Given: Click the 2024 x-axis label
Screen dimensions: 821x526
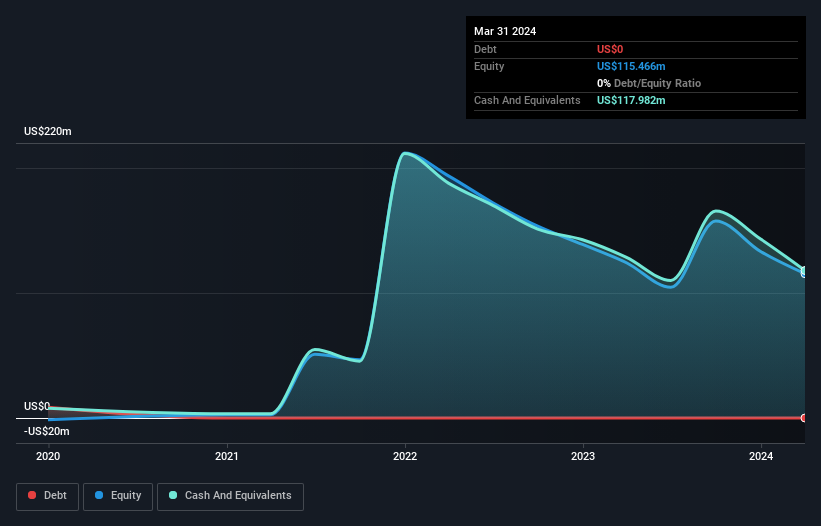Looking at the screenshot, I should pos(761,456).
